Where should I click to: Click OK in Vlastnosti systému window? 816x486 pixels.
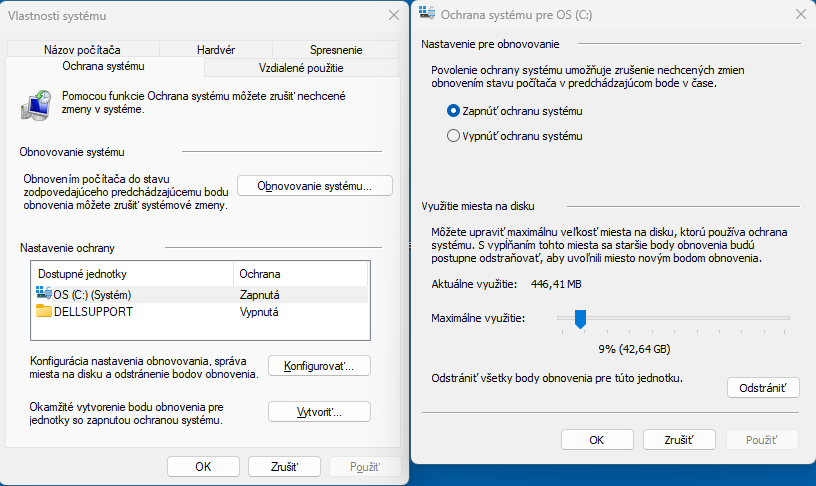pyautogui.click(x=203, y=466)
